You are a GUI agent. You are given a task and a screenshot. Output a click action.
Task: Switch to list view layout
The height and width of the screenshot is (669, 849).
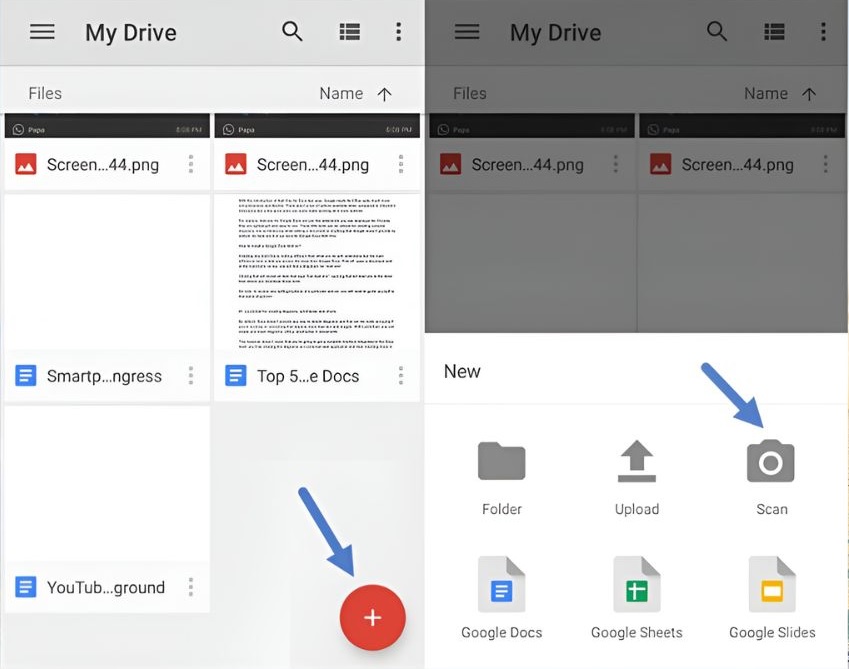349,31
